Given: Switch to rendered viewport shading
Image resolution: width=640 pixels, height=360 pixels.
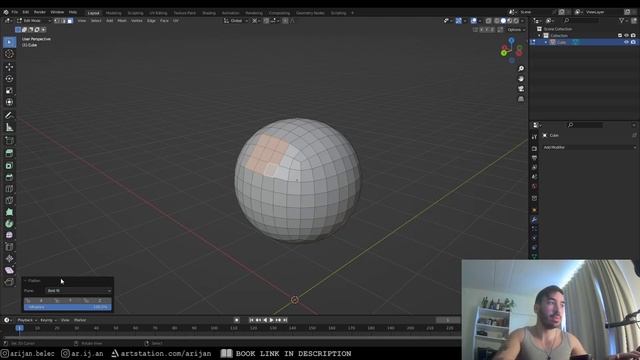Looking at the screenshot, I should click(516, 21).
